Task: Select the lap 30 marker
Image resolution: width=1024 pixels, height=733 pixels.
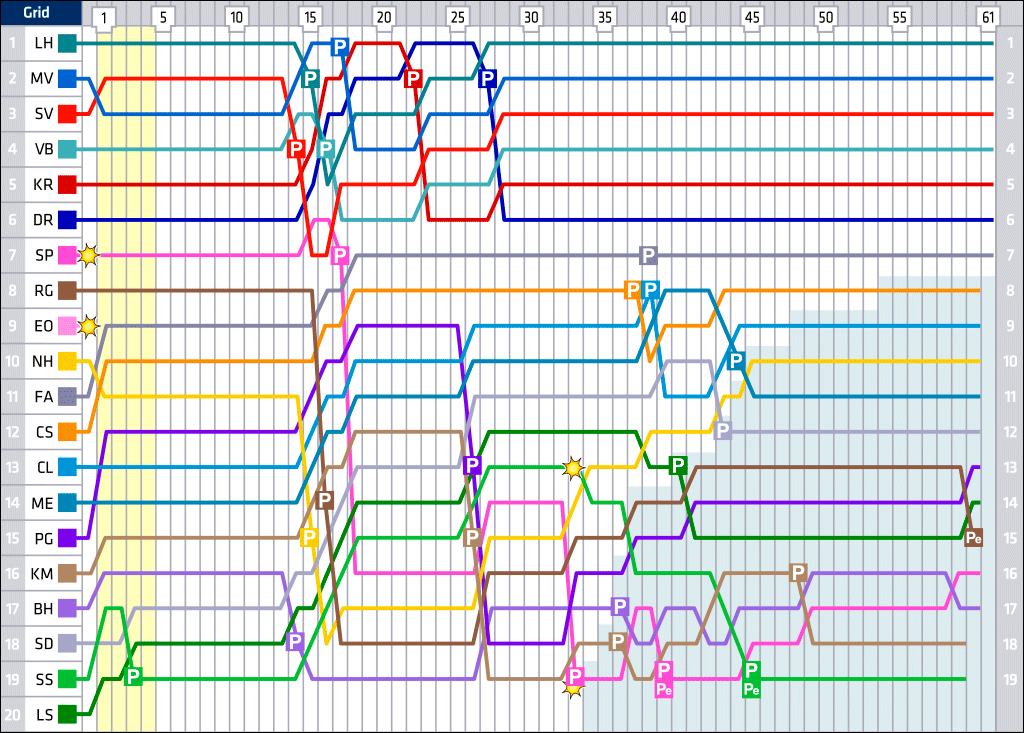Action: click(531, 18)
